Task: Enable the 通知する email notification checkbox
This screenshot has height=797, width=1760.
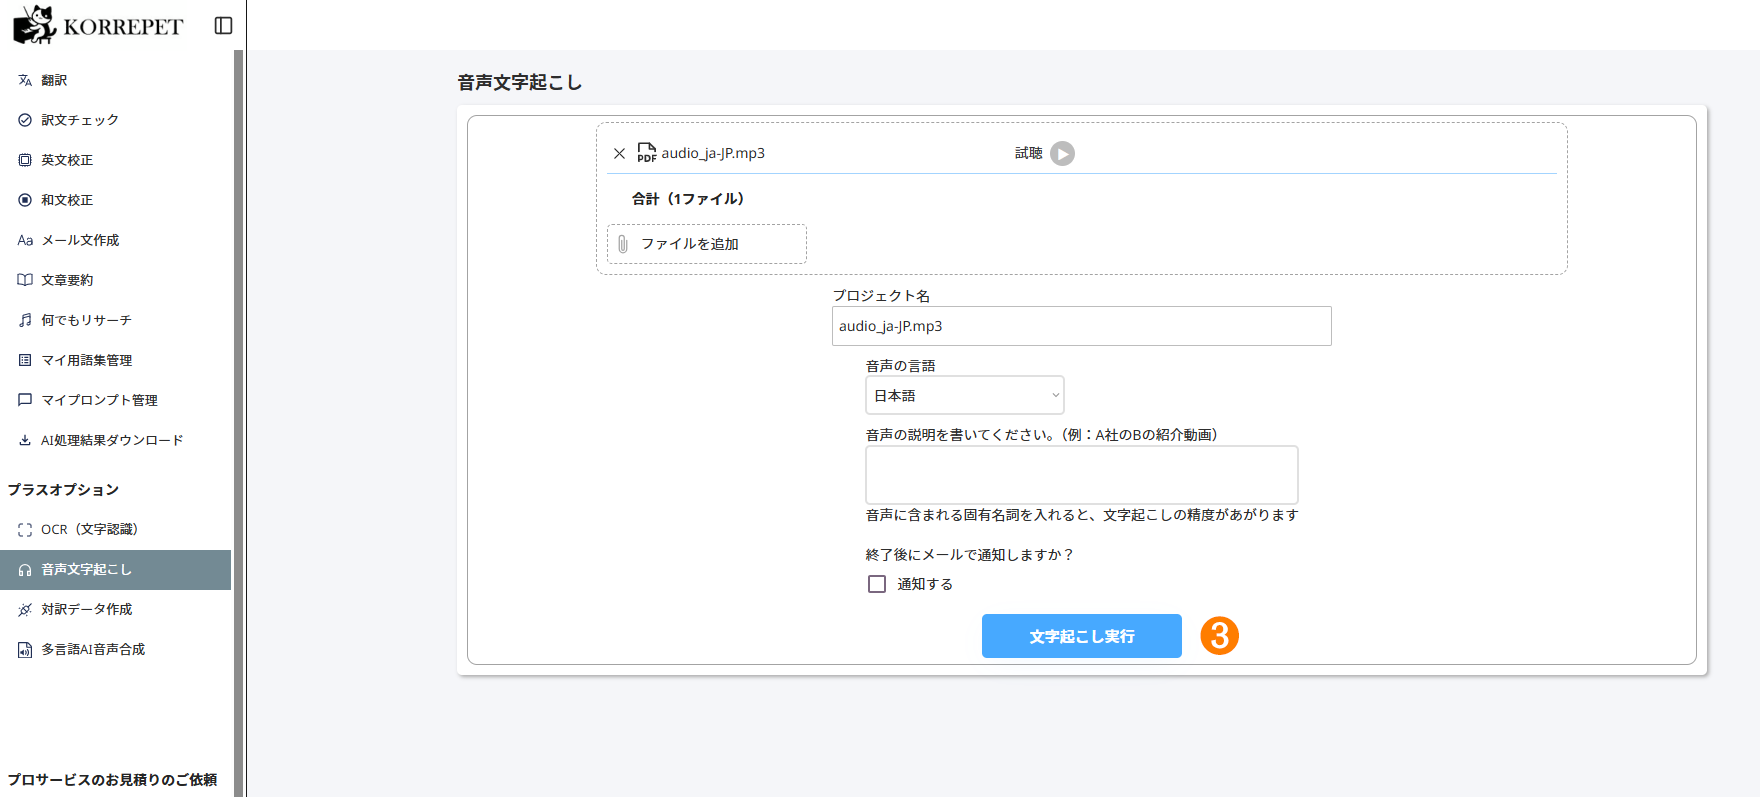Action: tap(877, 584)
